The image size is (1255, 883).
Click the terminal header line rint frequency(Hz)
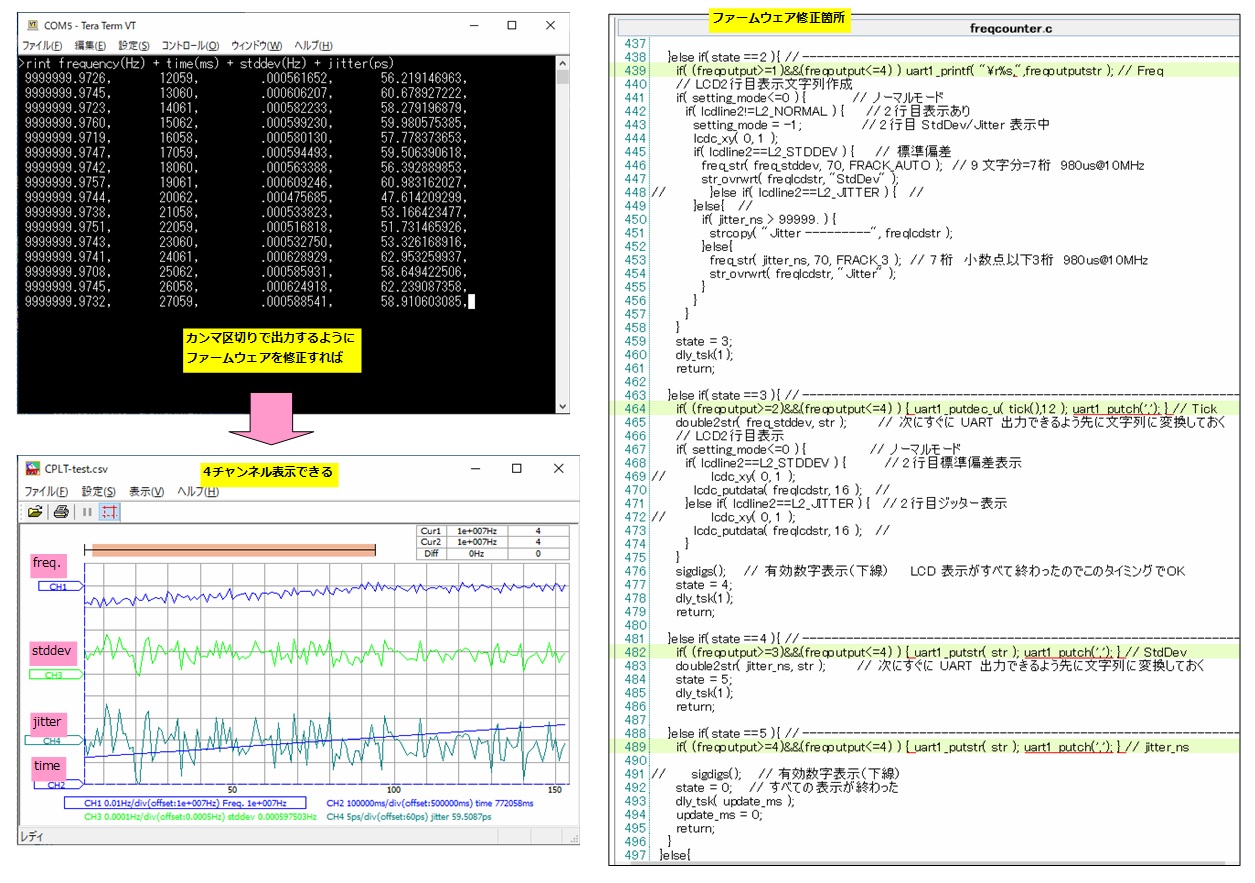[206, 64]
